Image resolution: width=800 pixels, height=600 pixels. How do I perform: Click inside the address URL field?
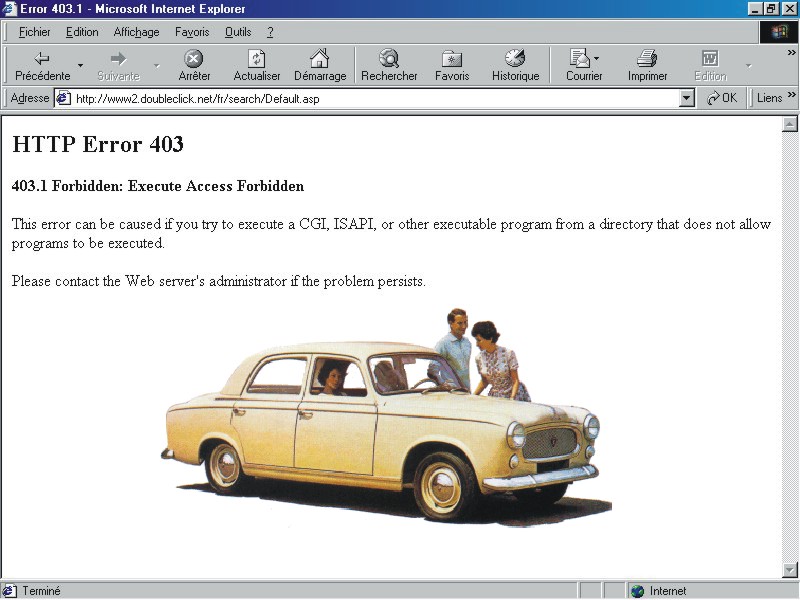(x=370, y=99)
